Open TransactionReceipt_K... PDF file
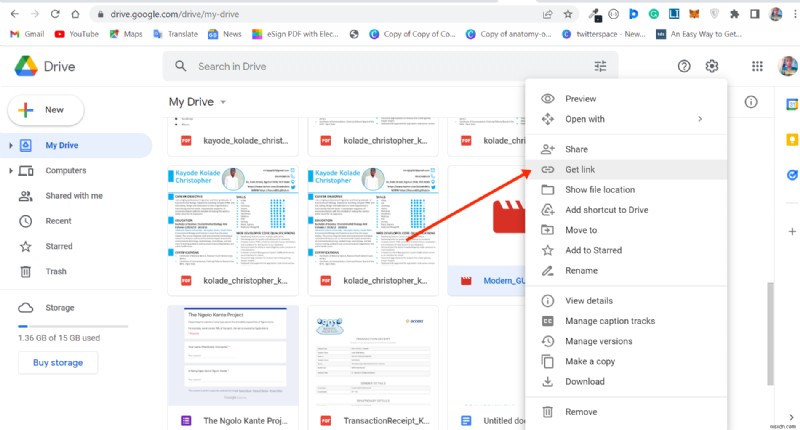Image resolution: width=800 pixels, height=430 pixels. (373, 368)
